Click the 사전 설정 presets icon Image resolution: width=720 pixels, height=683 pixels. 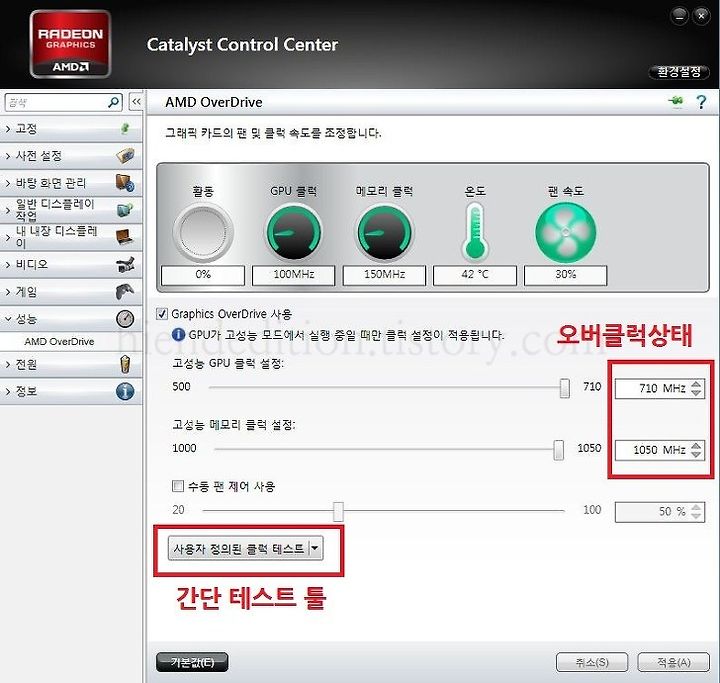click(125, 156)
